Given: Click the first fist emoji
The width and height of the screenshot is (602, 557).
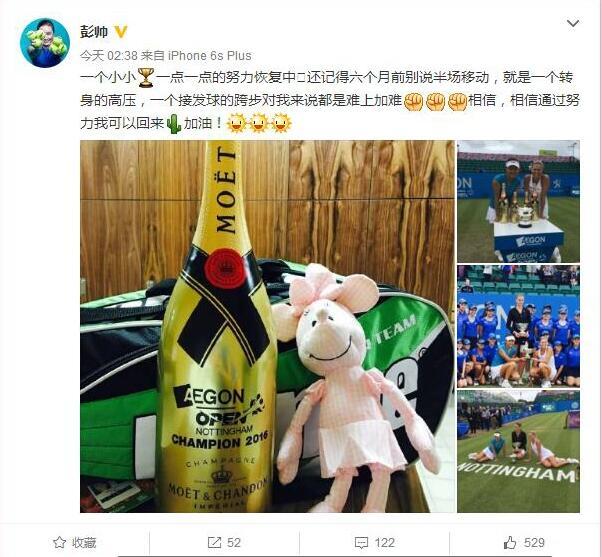Looking at the screenshot, I should tap(413, 101).
